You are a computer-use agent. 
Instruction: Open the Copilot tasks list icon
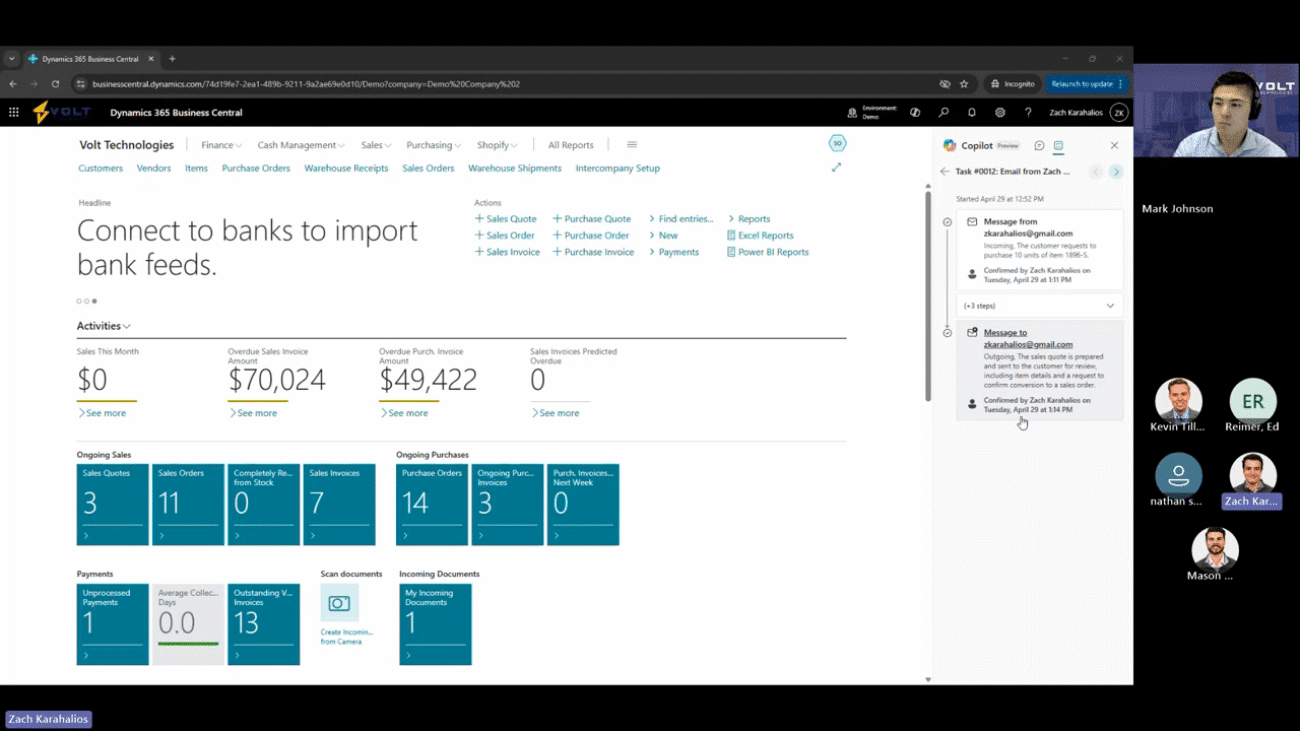pos(1058,146)
